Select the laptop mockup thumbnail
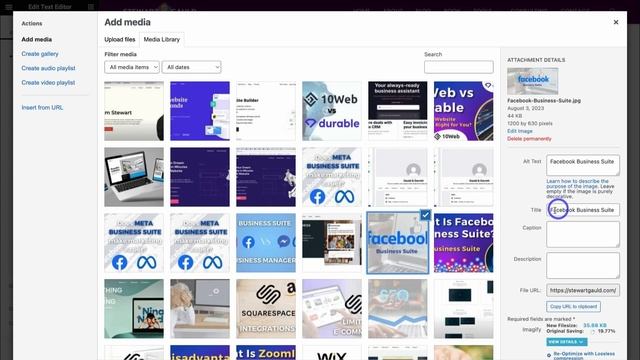 pyautogui.click(x=134, y=177)
